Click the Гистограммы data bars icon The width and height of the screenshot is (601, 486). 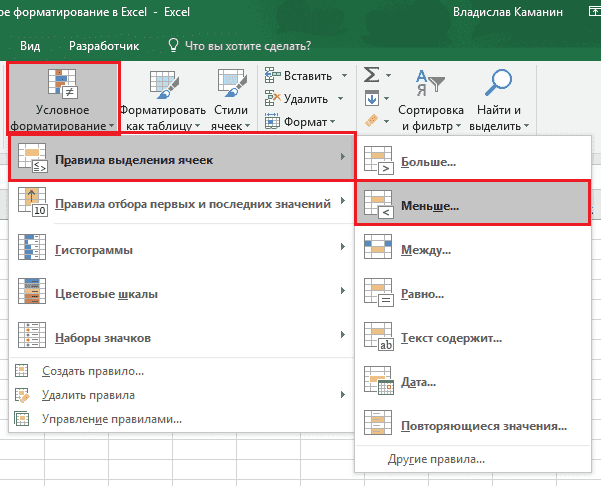click(32, 247)
